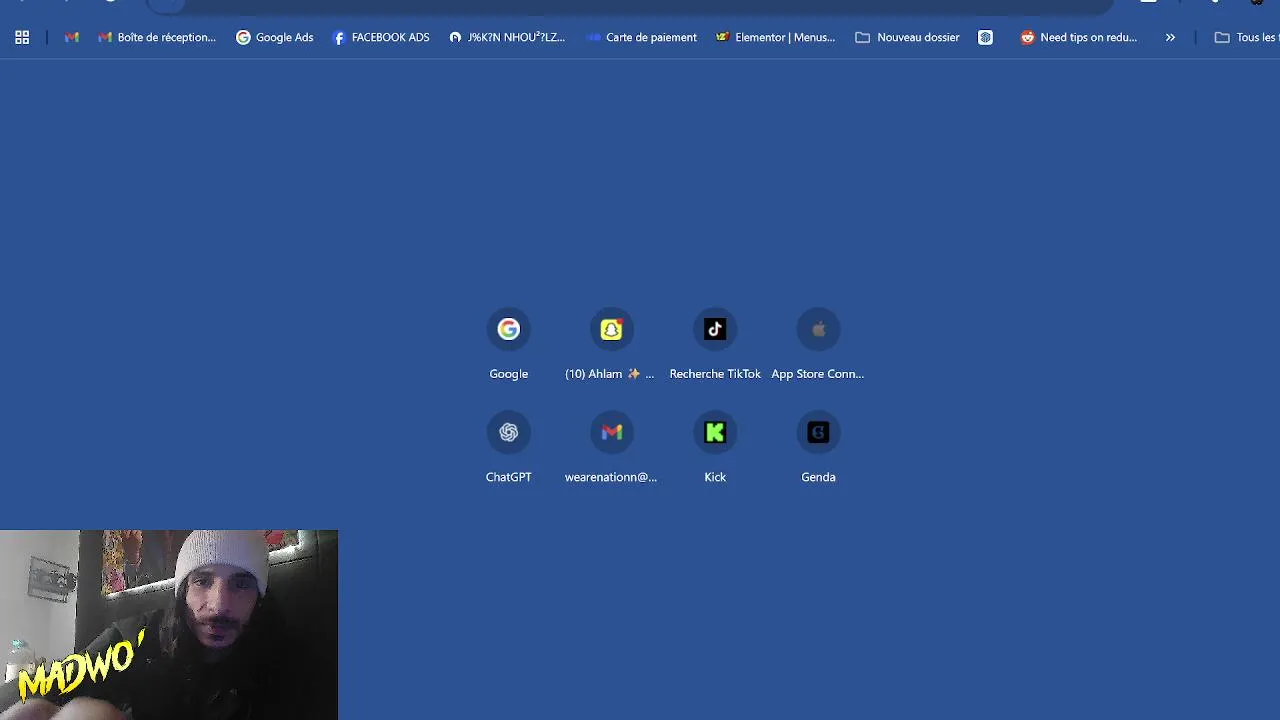The height and width of the screenshot is (720, 1280).
Task: Open the Genda shortcut tile
Action: coord(818,448)
